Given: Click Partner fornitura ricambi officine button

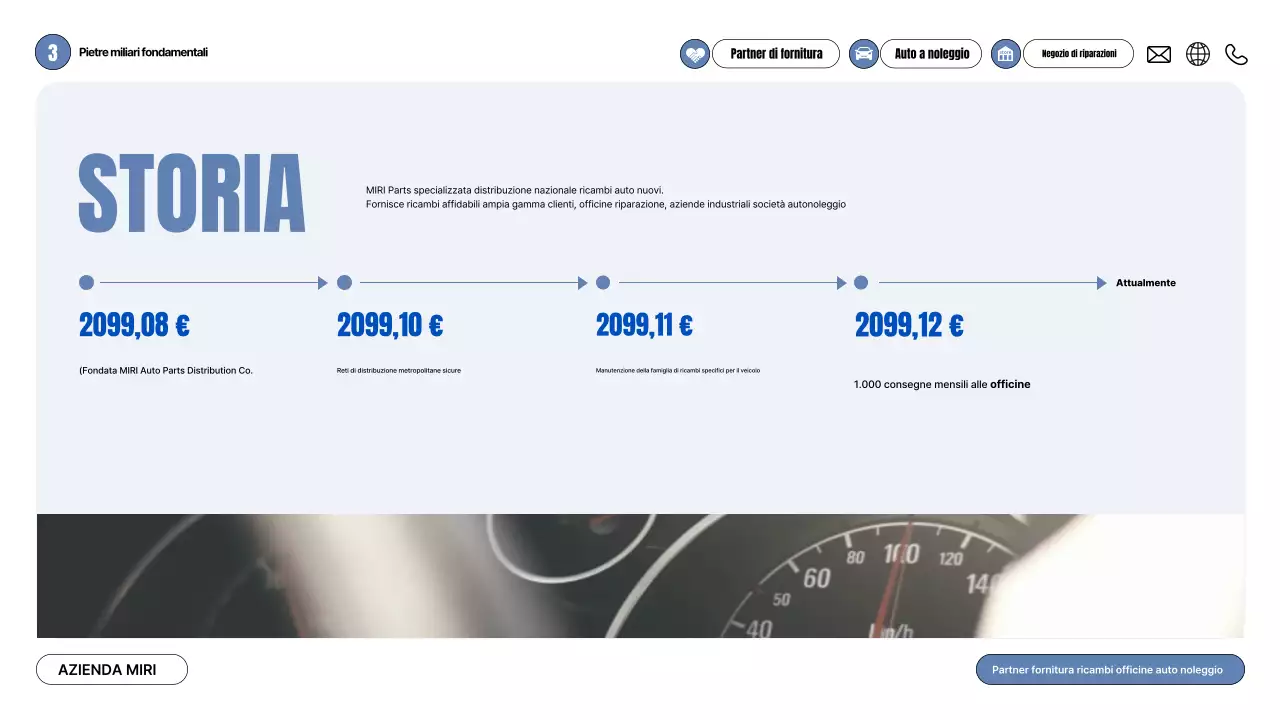Looking at the screenshot, I should point(1110,669).
